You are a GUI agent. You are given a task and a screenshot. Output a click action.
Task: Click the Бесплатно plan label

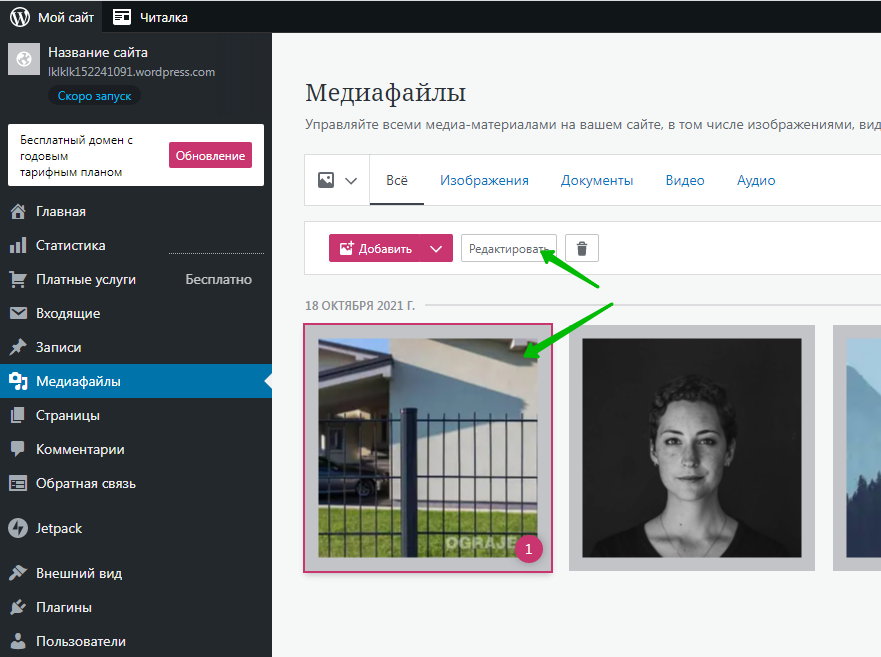point(219,279)
